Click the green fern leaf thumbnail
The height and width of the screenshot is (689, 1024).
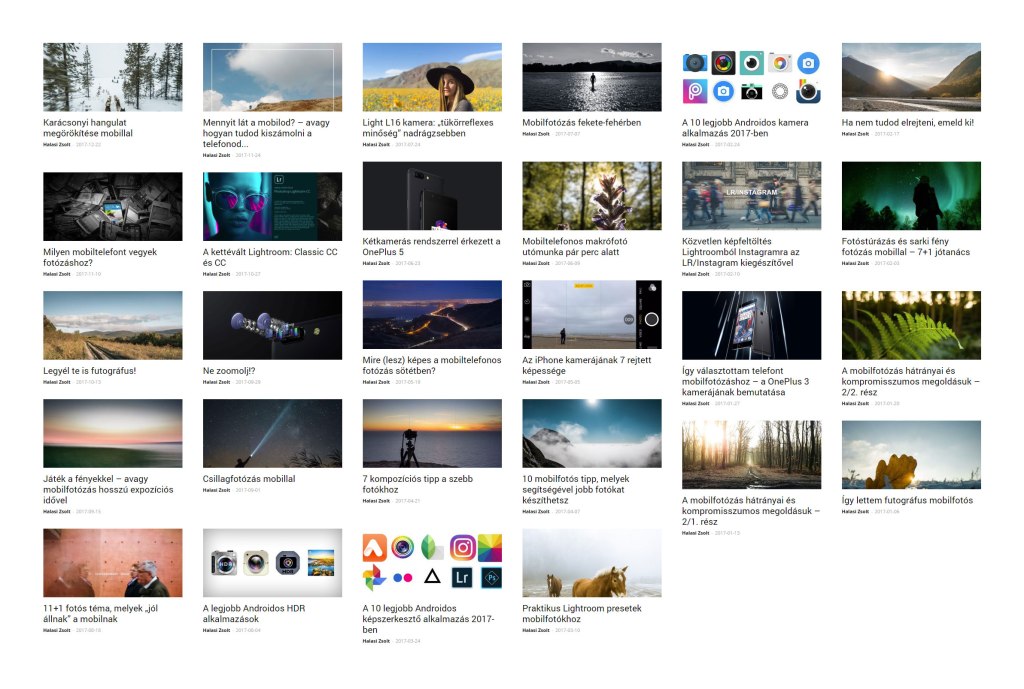tap(911, 325)
